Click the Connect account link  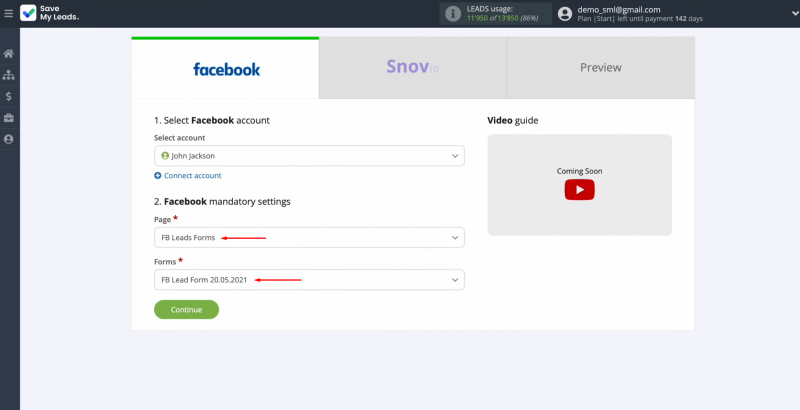[x=192, y=176]
